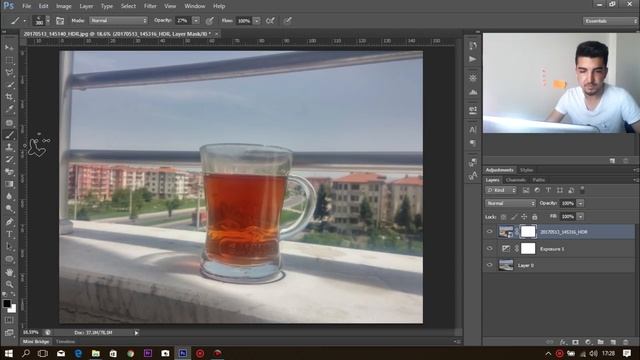Delete layer trash icon
Viewport: 640px width, 360px height.
tap(626, 342)
